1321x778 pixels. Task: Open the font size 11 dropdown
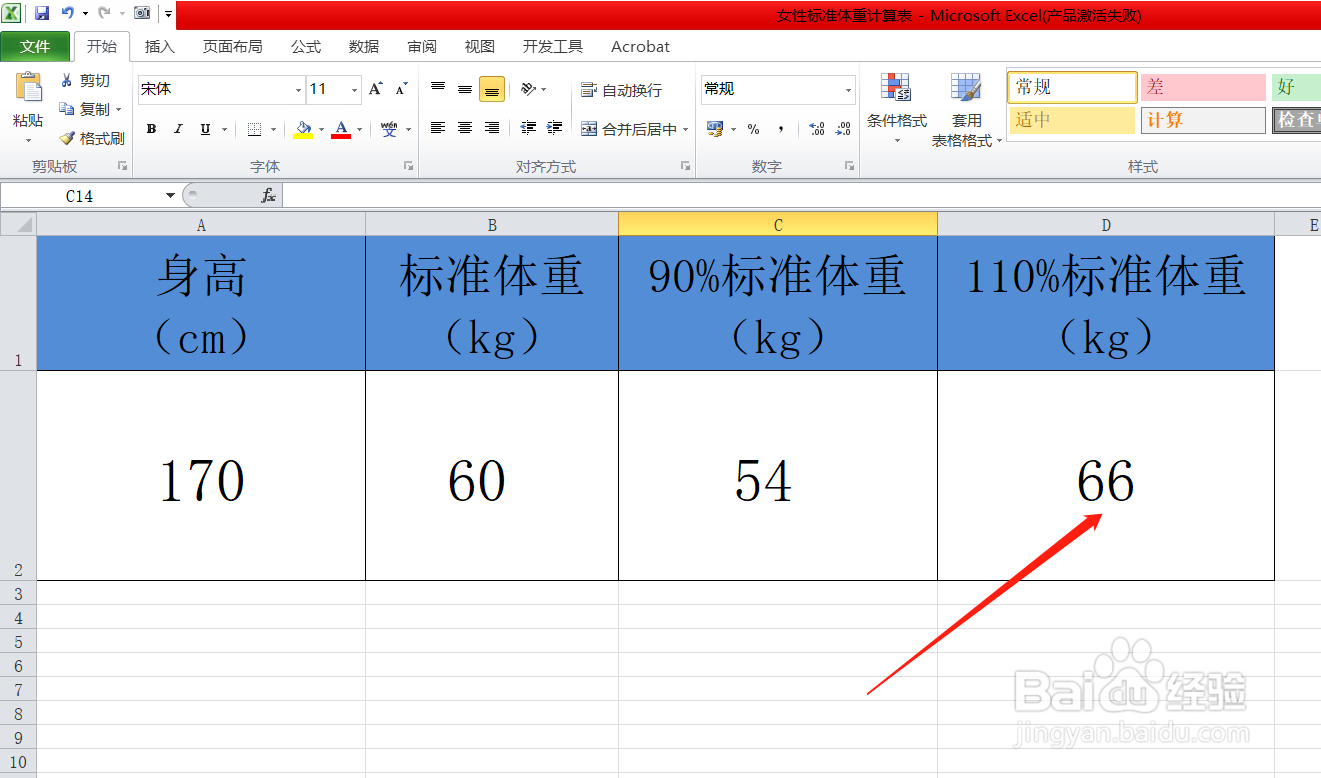354,90
